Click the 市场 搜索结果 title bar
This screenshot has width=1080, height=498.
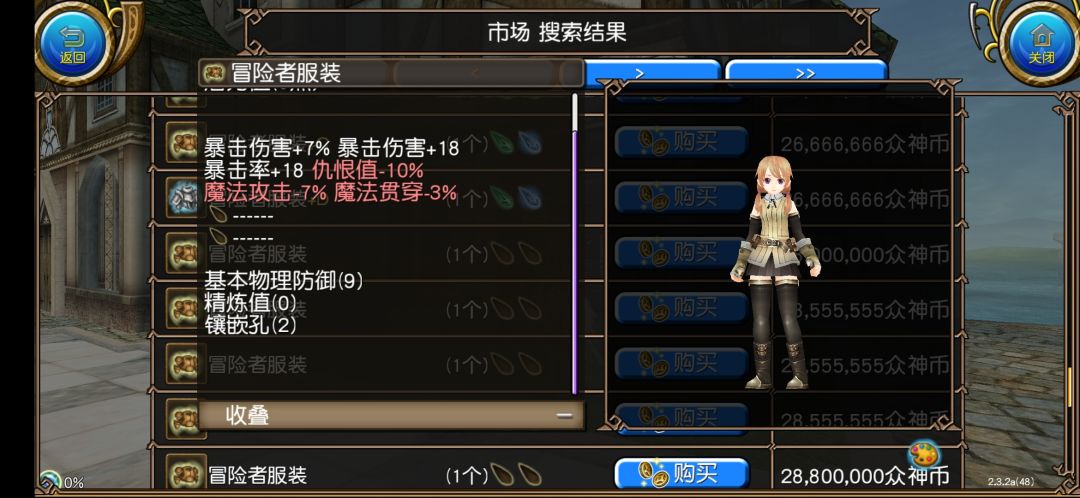click(x=557, y=32)
